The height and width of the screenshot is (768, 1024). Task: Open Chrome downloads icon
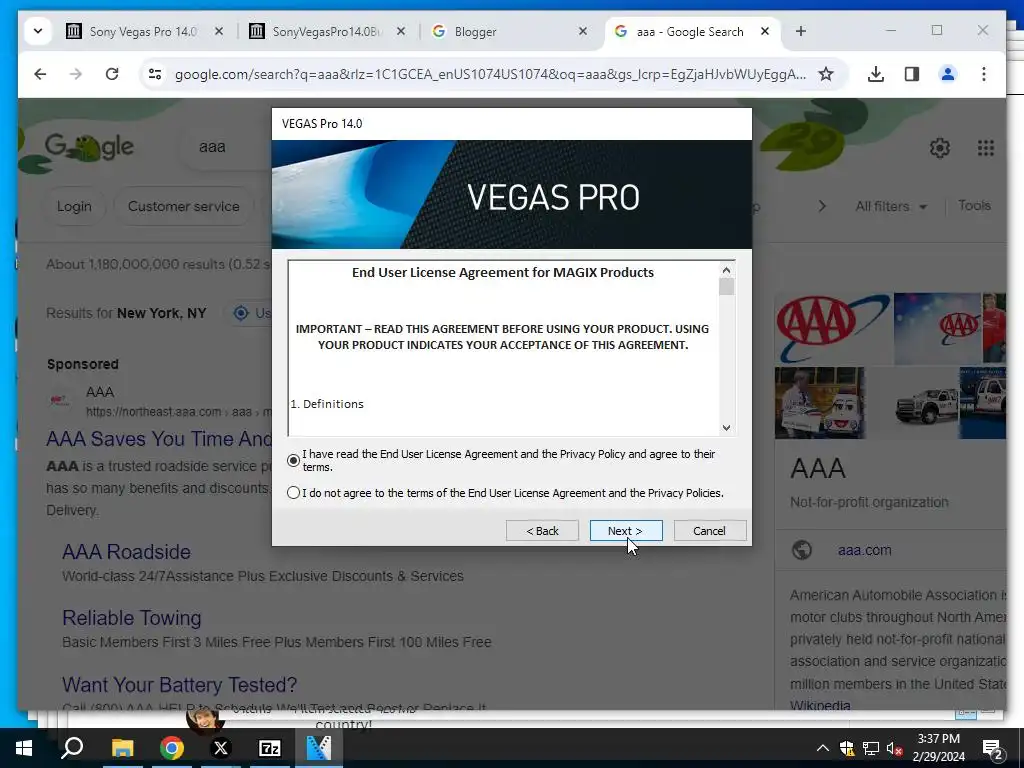pos(876,74)
